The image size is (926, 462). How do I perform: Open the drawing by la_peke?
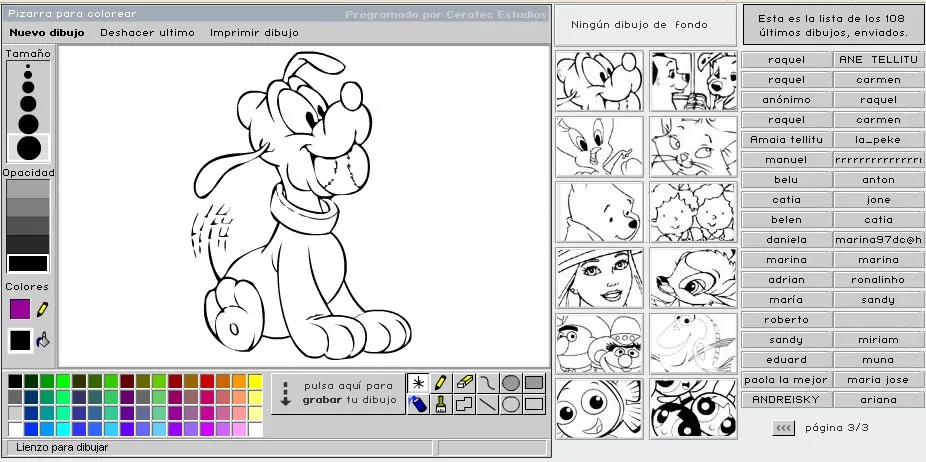coord(878,140)
